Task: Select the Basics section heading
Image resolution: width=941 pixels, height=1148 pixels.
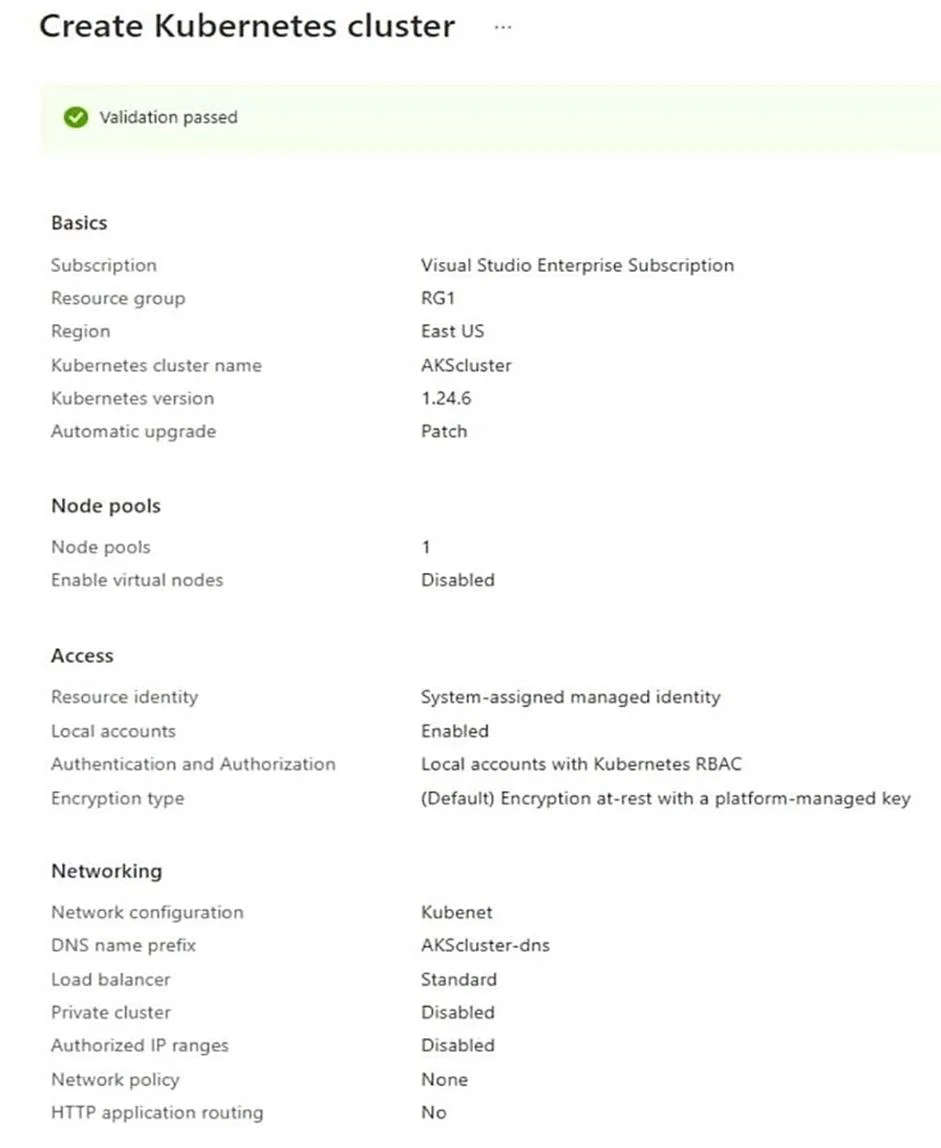Action: (79, 223)
